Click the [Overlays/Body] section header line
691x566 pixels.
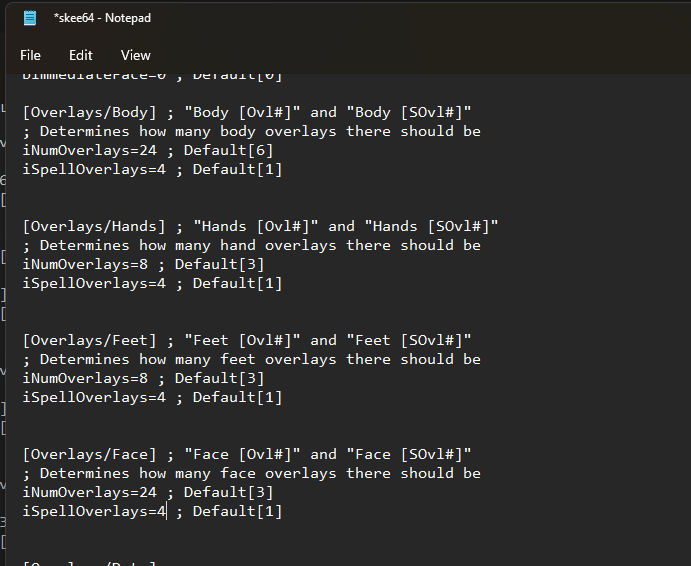(247, 112)
